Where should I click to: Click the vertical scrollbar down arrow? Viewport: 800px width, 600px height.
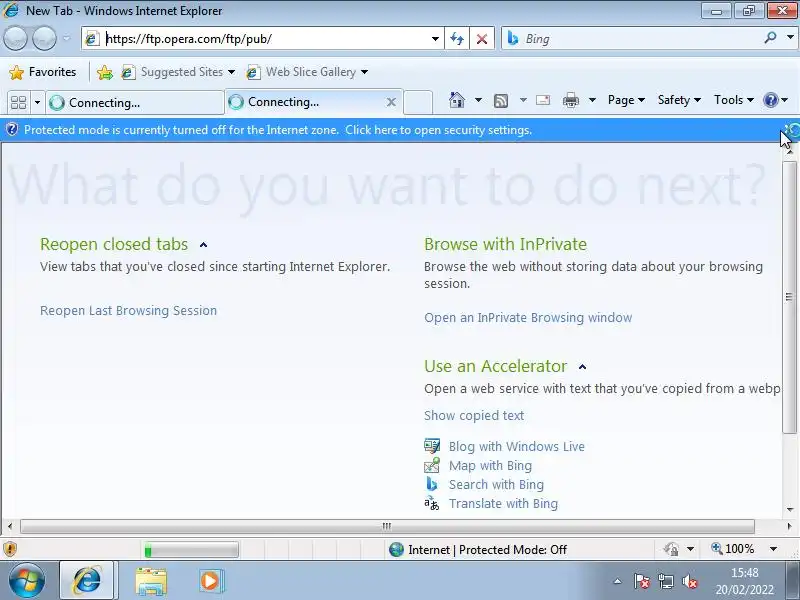[790, 509]
